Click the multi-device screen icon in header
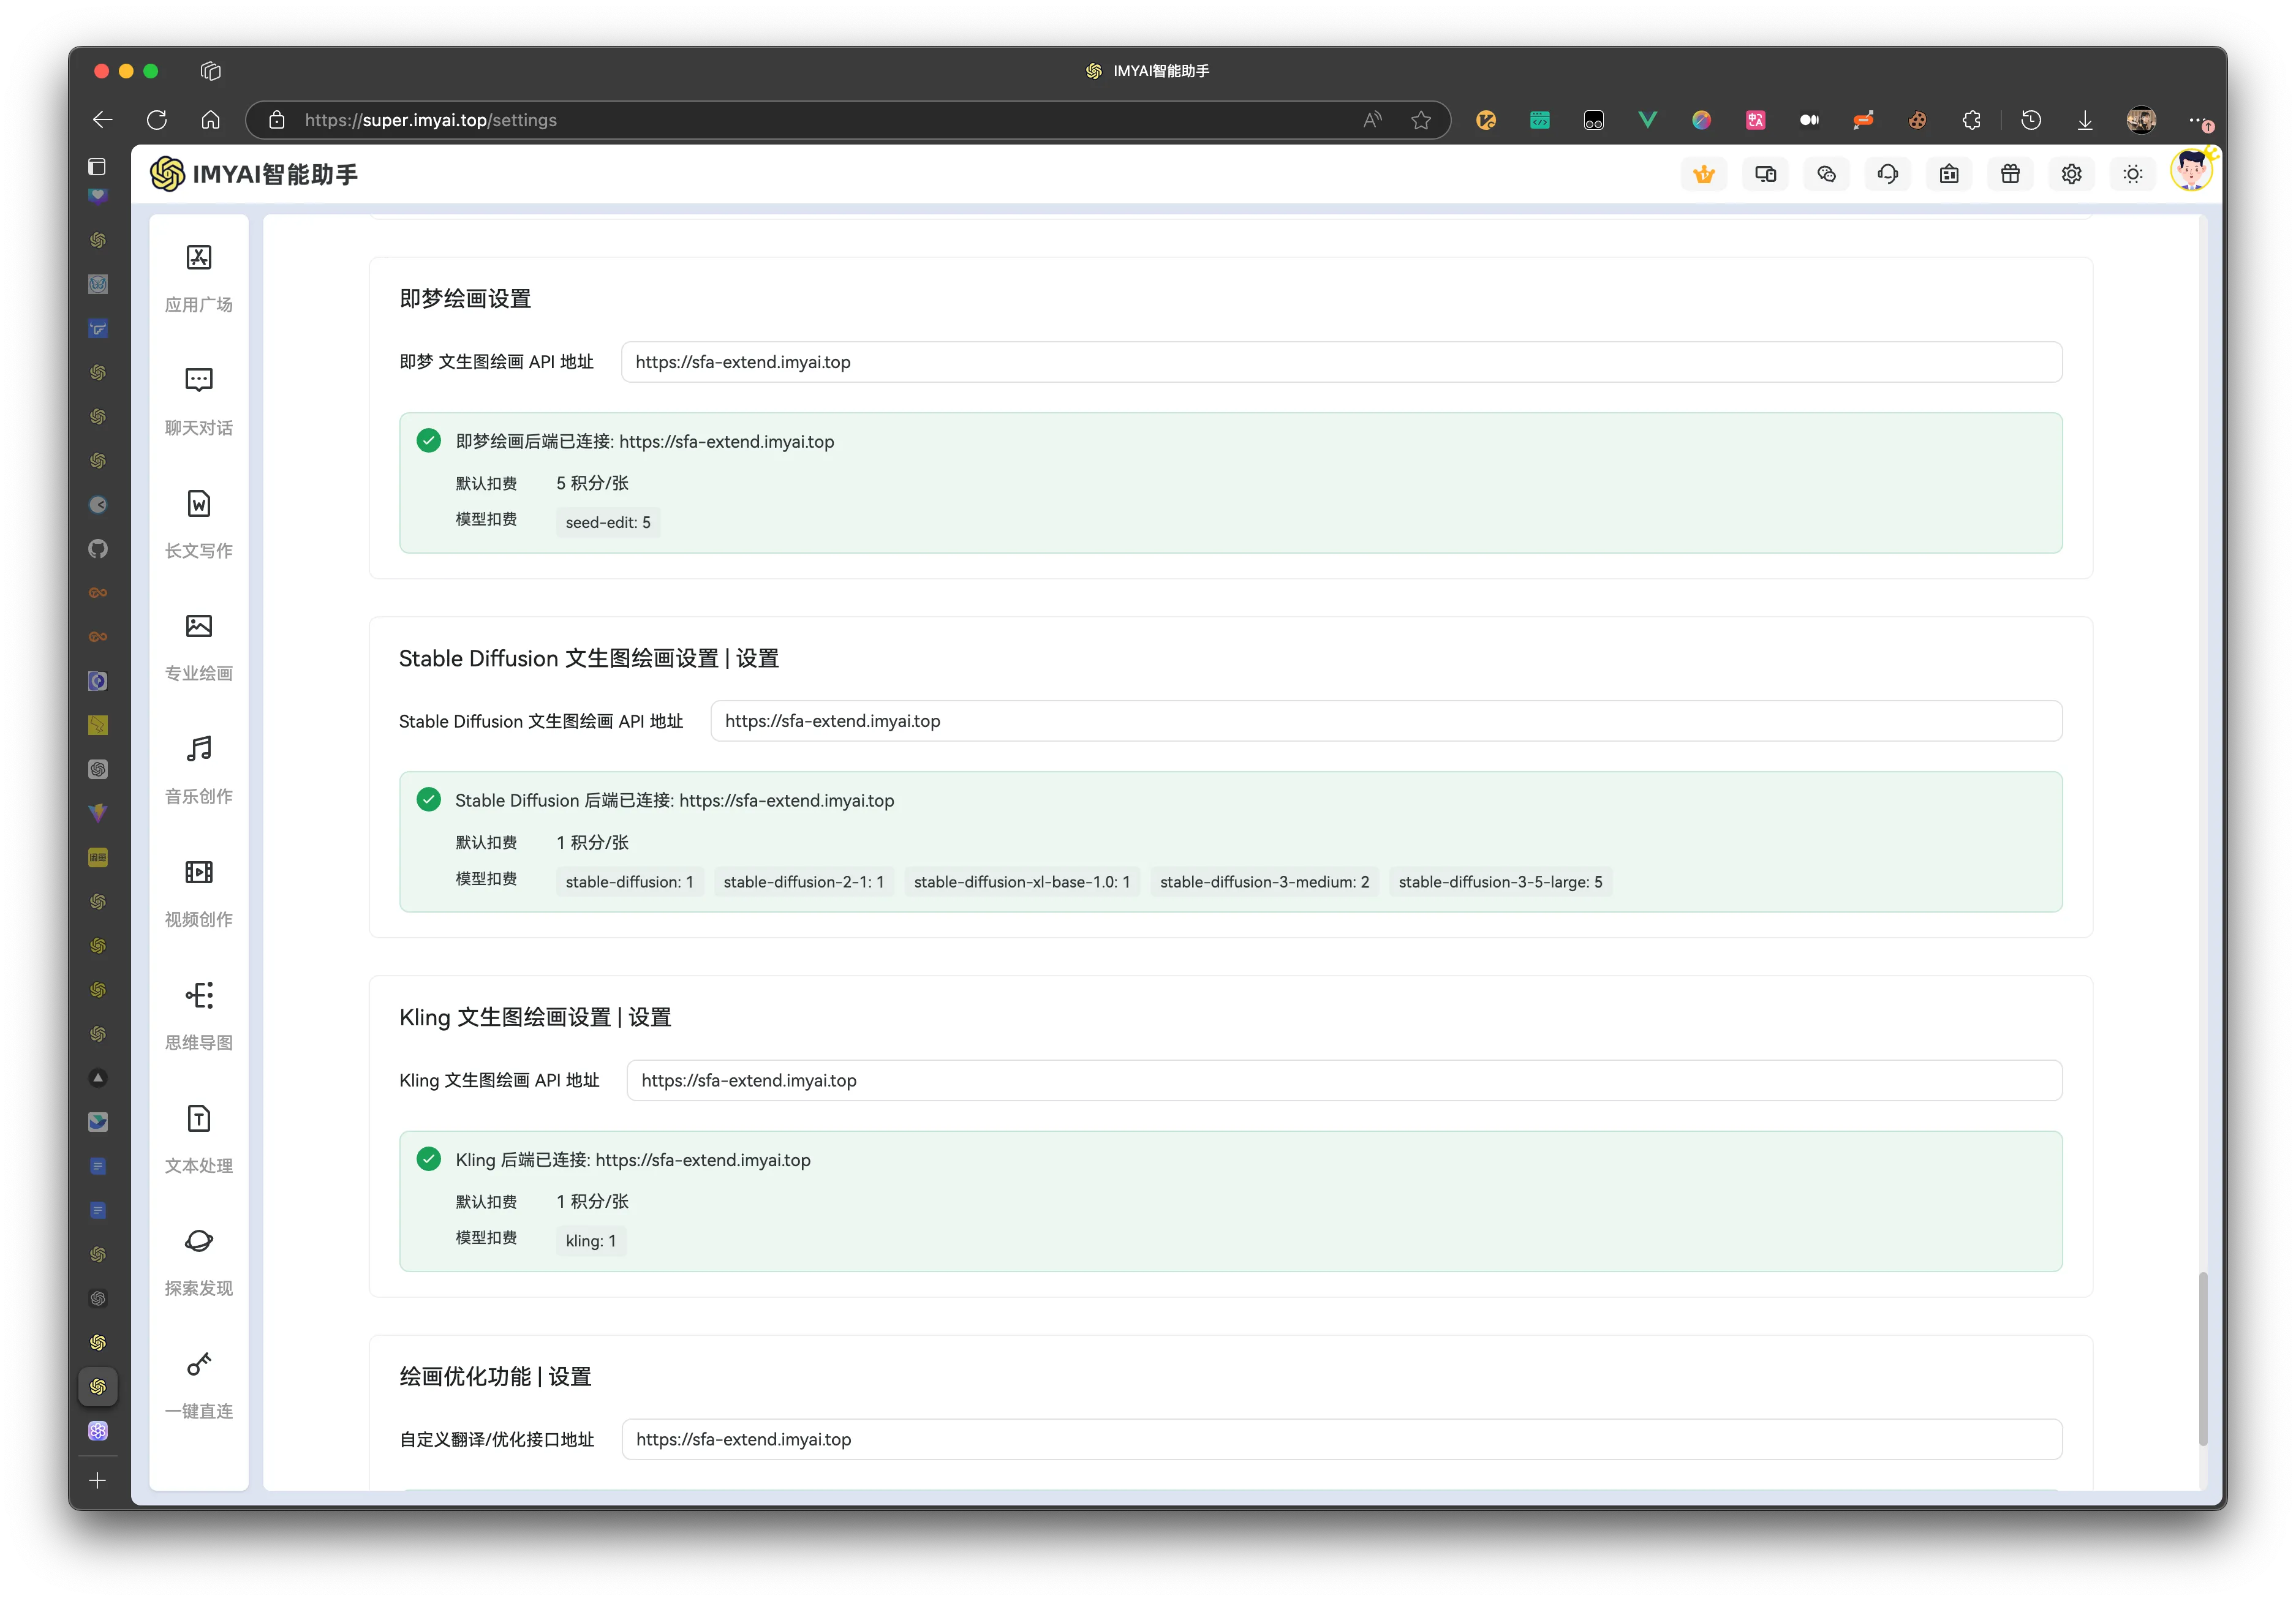The image size is (2296, 1601). click(x=1765, y=174)
